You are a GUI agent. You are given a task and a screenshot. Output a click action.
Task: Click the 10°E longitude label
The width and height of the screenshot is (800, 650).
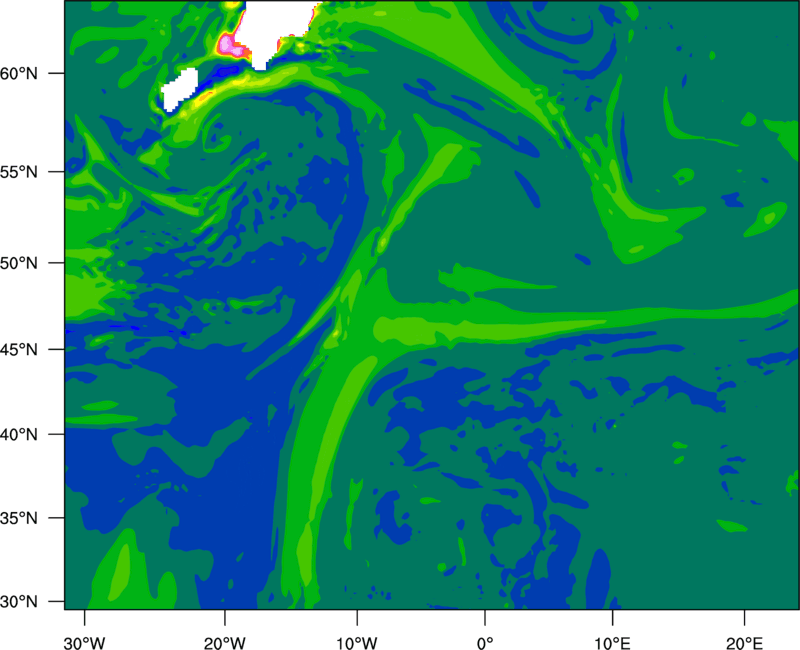(x=612, y=643)
